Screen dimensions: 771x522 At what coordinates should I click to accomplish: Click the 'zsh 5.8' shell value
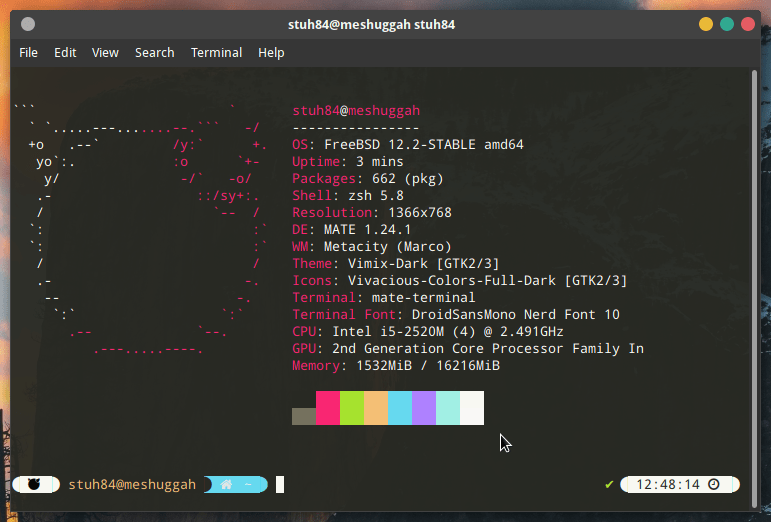[x=376, y=196]
